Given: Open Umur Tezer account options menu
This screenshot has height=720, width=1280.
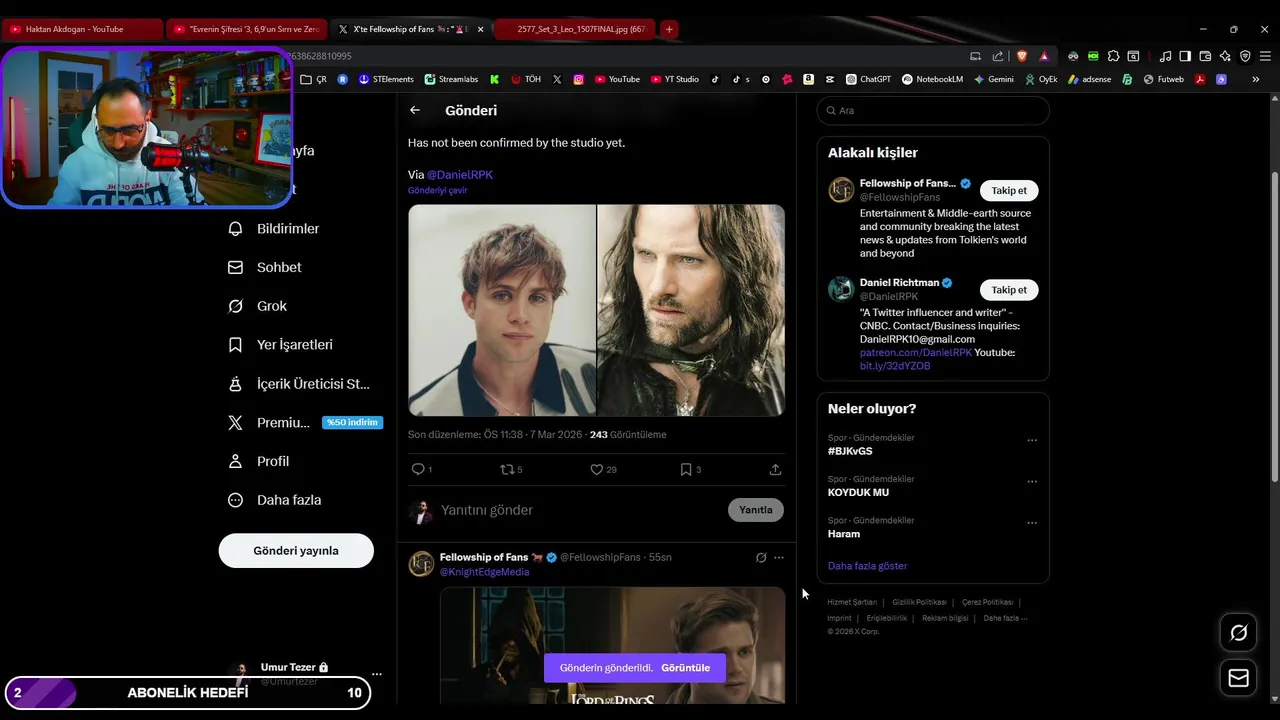Looking at the screenshot, I should [376, 674].
